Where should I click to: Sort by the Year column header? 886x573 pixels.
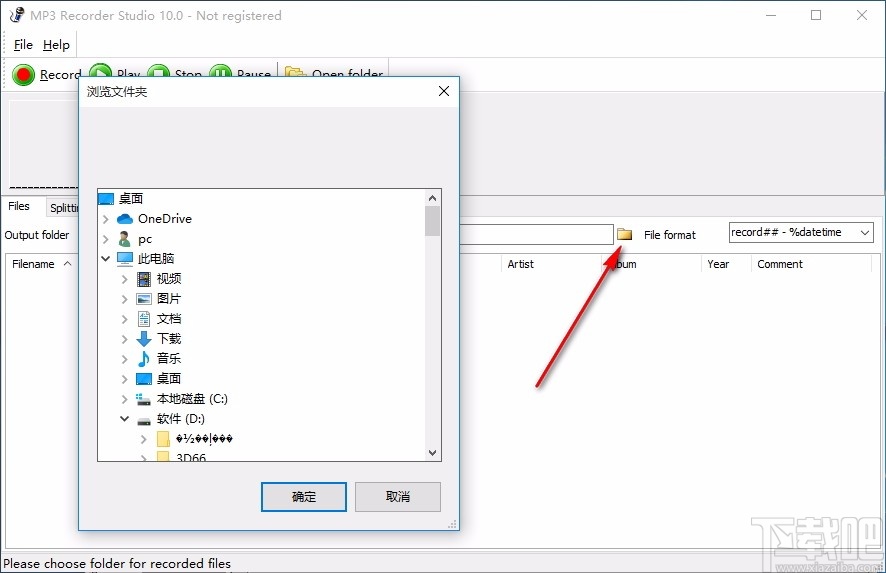[x=726, y=264]
